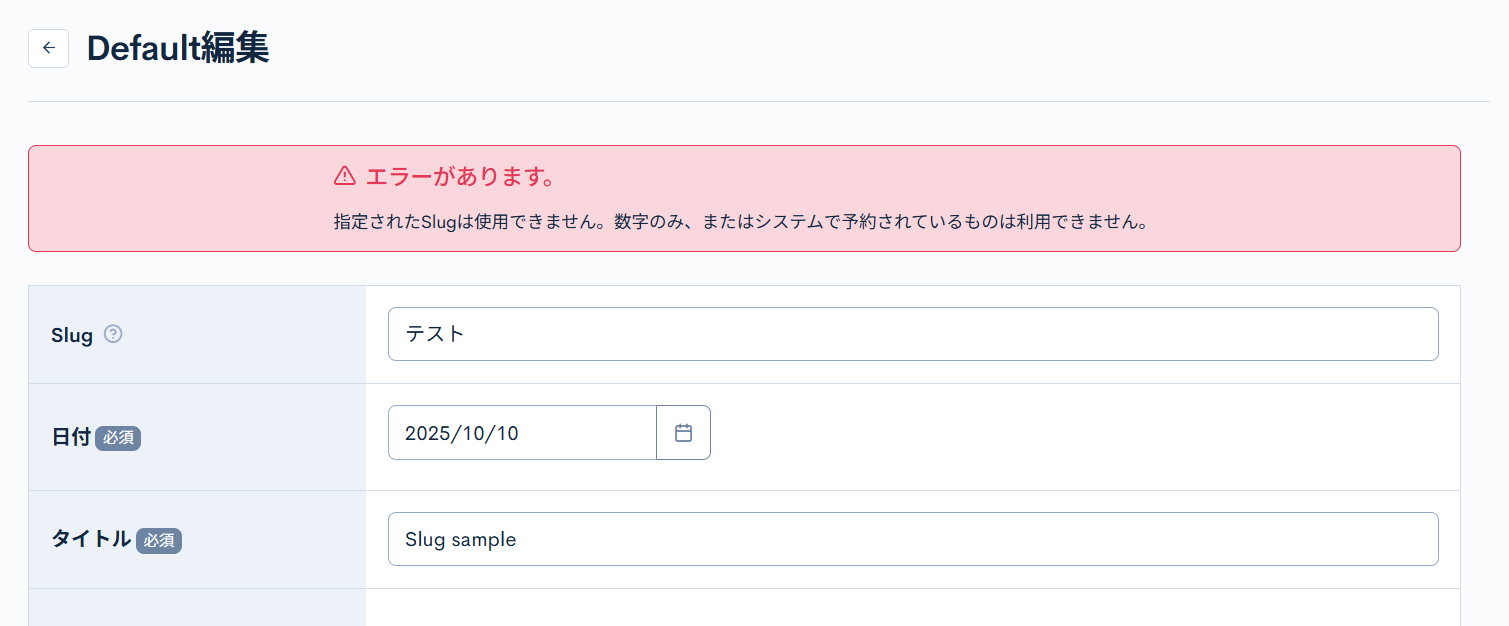The image size is (1509, 626).
Task: Open the calendar date picker icon
Action: tap(683, 432)
